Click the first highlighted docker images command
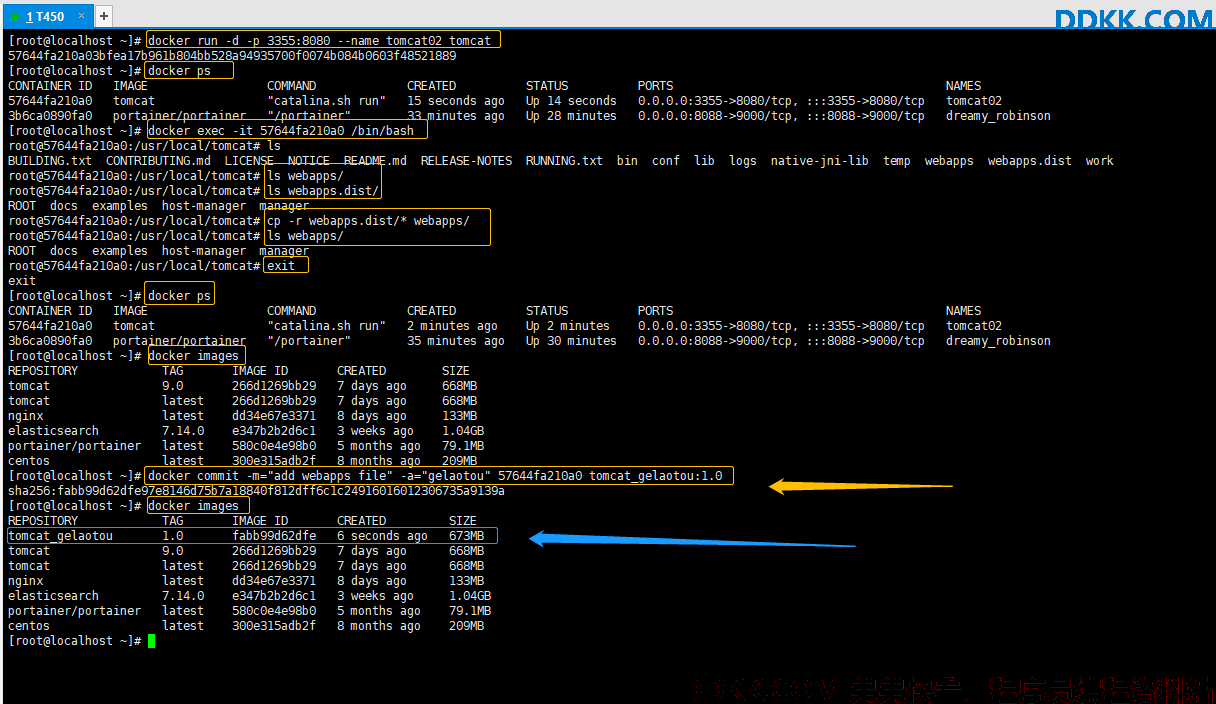 click(196, 356)
